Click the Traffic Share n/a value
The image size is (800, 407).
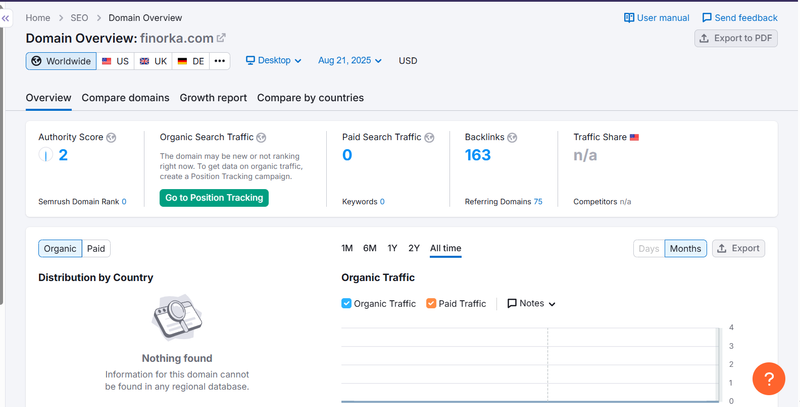click(585, 155)
